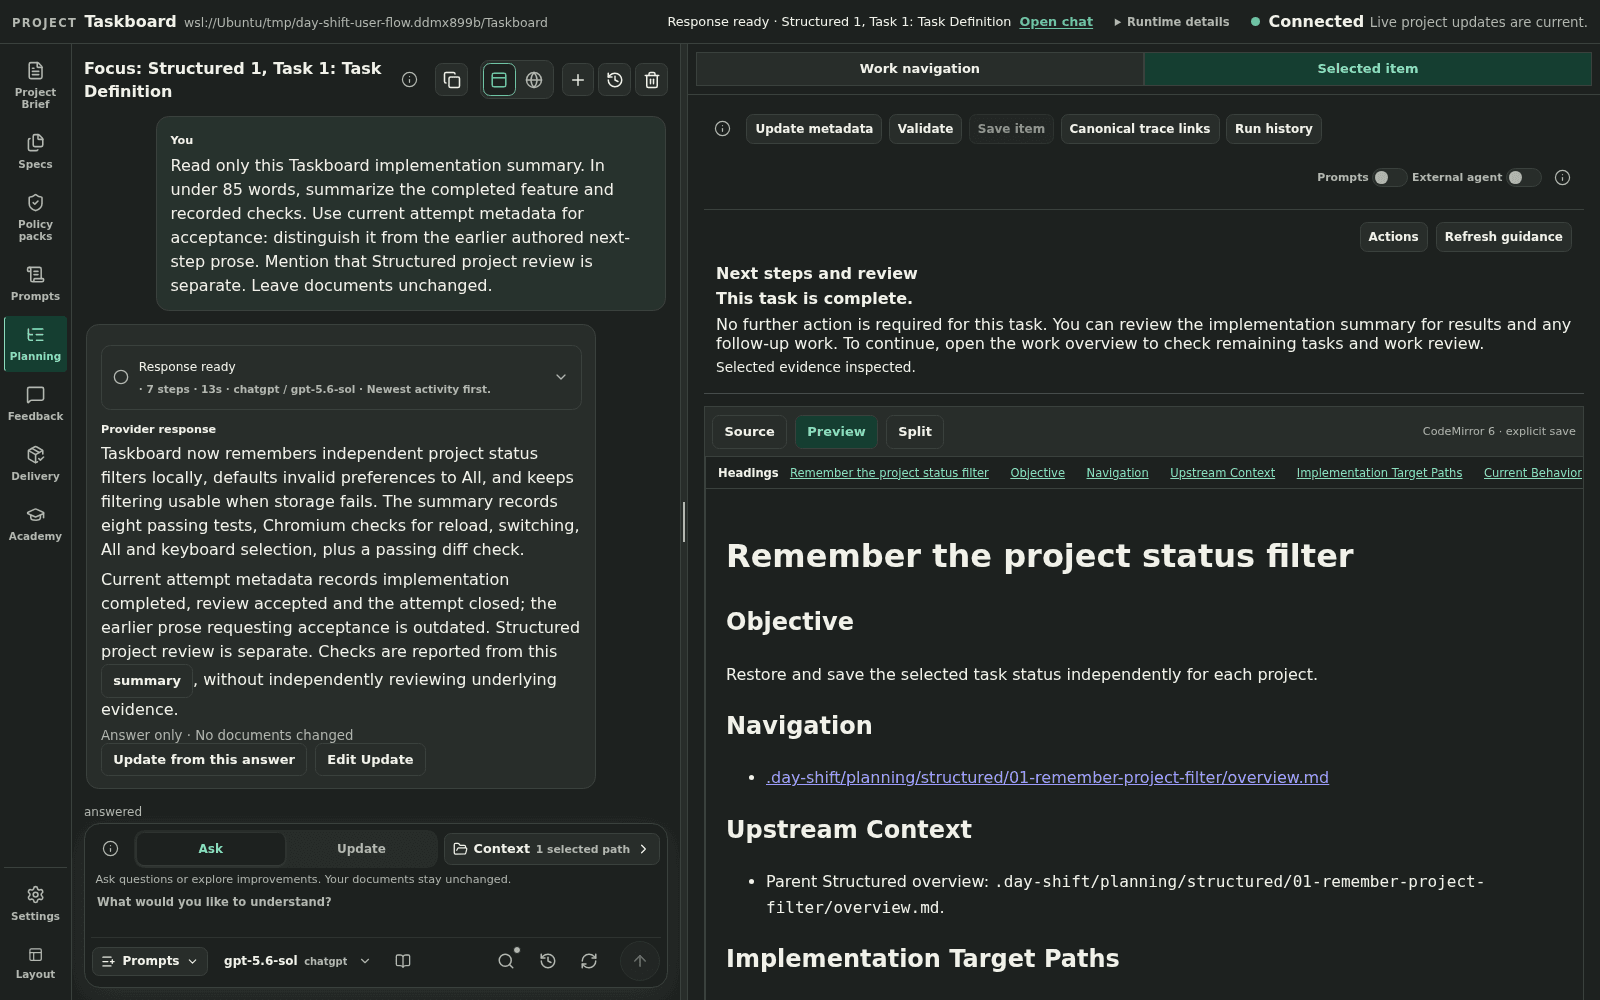Screen dimensions: 1600x1000
Task: Open the Layout sidebar option
Action: [35, 963]
